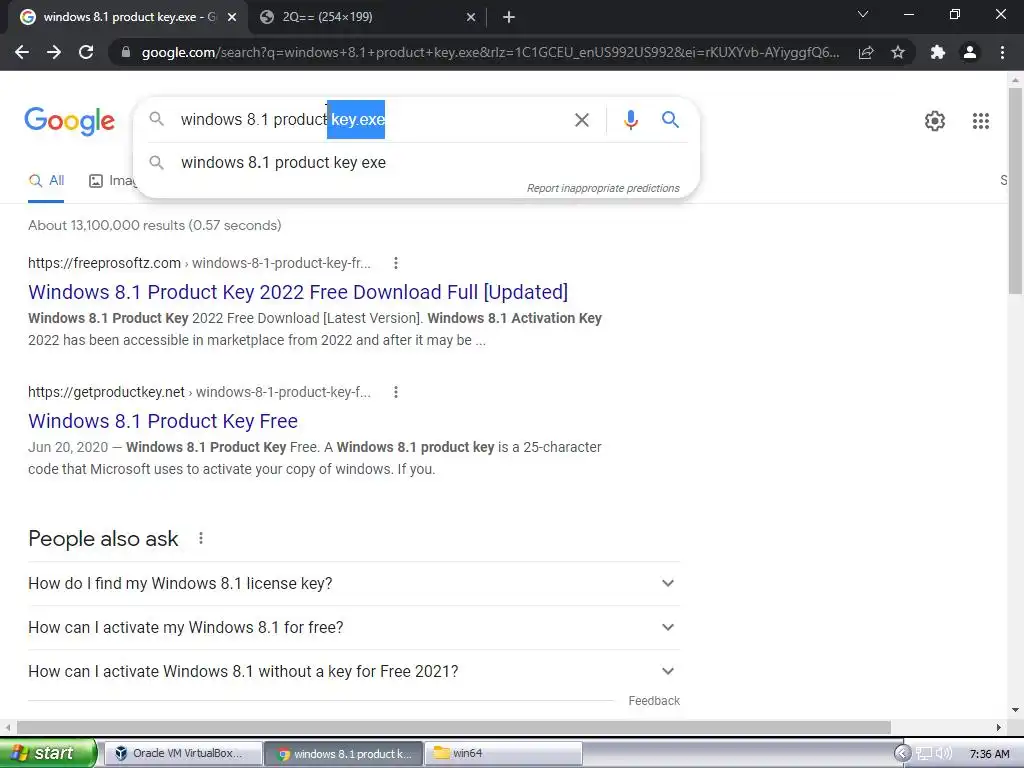
Task: Switch to the 2Q== (254×199) tab
Action: 366,18
